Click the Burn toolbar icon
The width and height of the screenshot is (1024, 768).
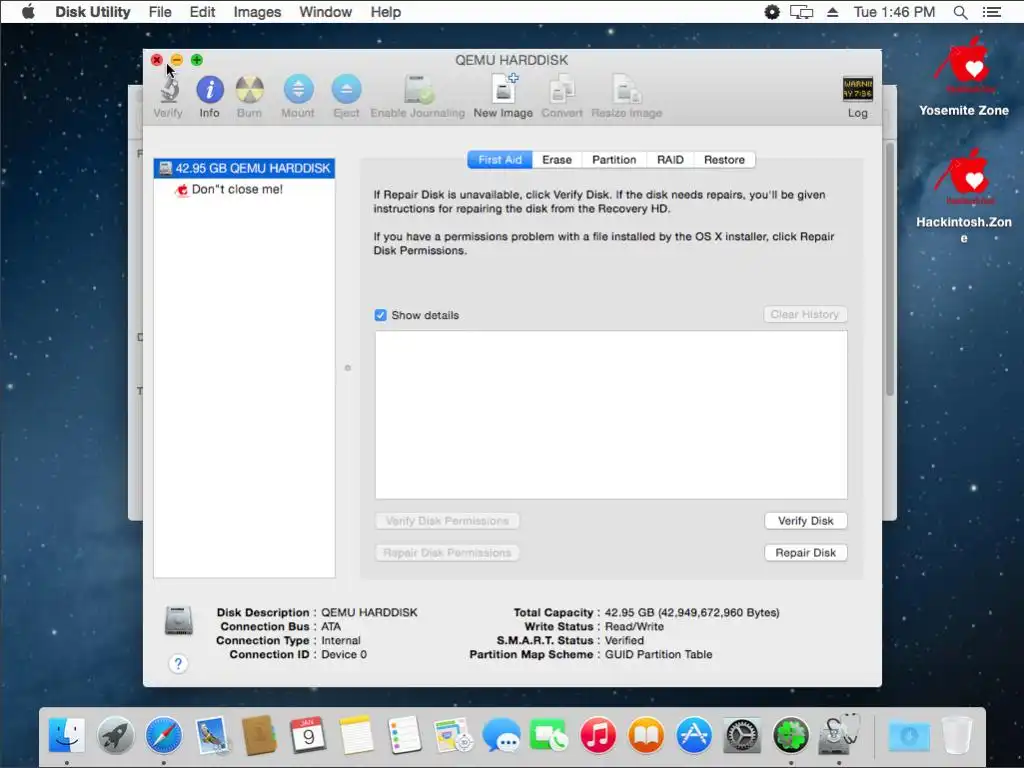pos(249,90)
